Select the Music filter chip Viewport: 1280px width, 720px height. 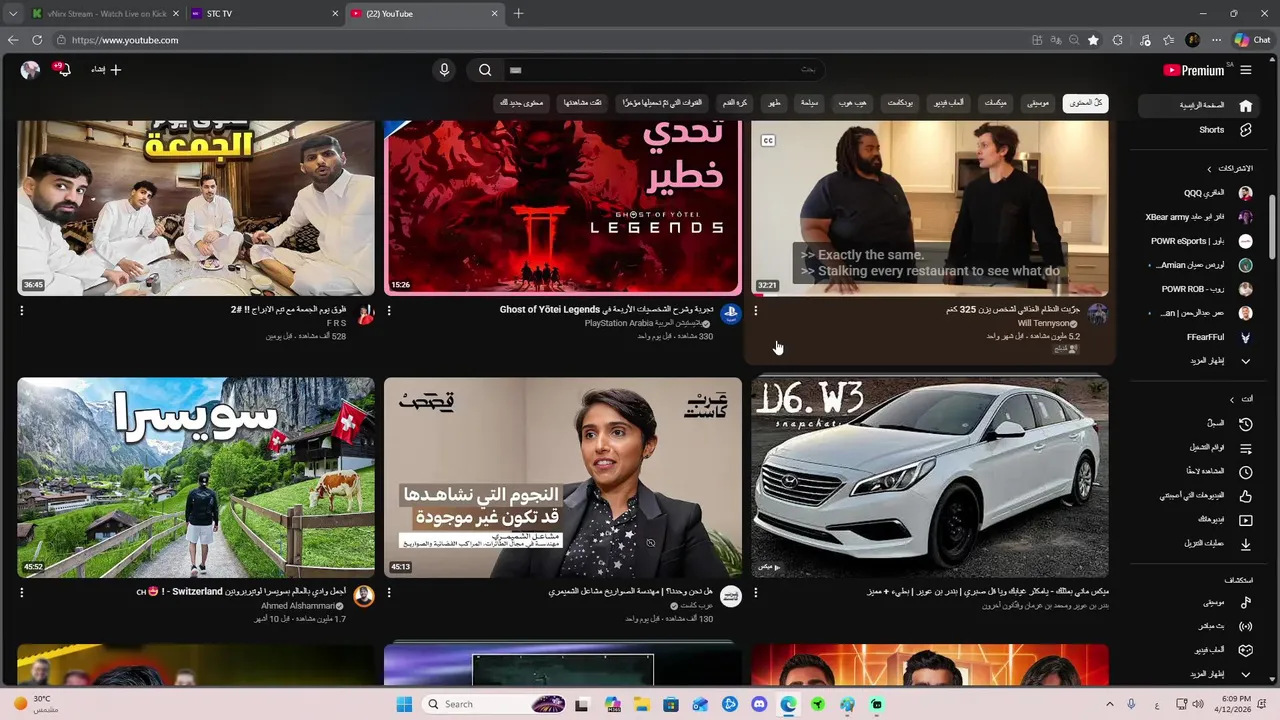pos(1038,103)
